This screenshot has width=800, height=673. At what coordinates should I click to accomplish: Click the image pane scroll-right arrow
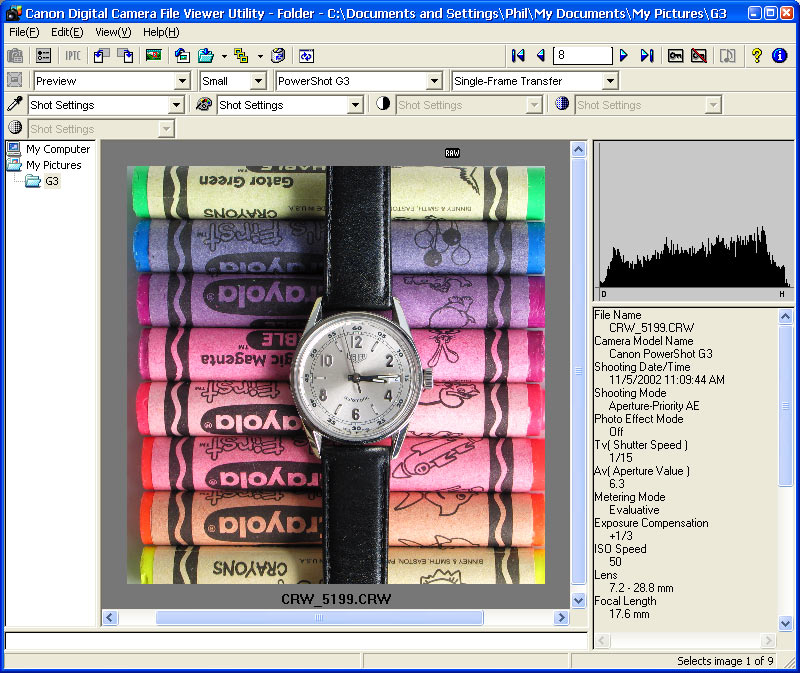click(x=561, y=618)
